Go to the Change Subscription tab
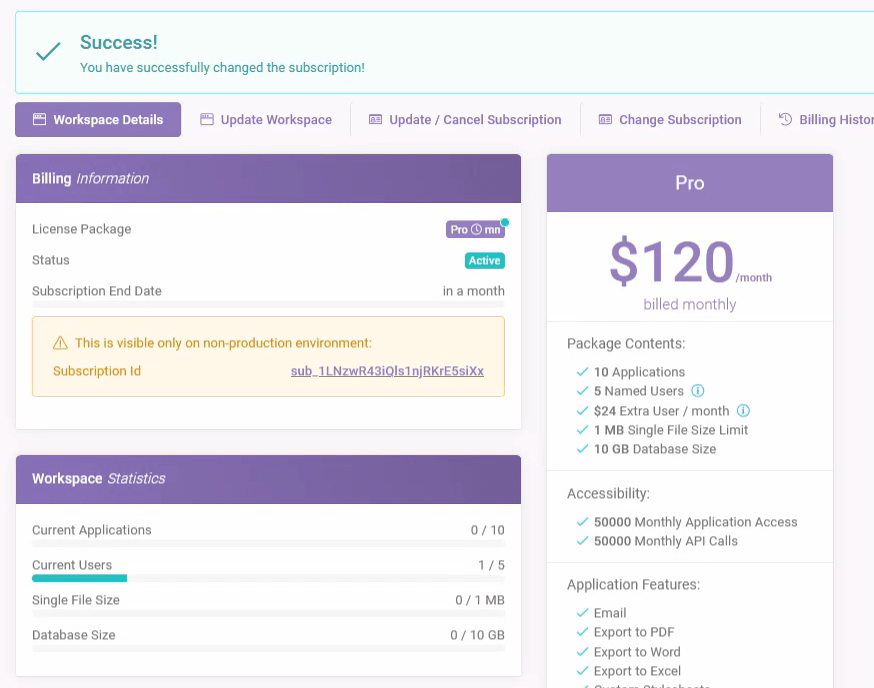The height and width of the screenshot is (688, 874). click(670, 119)
